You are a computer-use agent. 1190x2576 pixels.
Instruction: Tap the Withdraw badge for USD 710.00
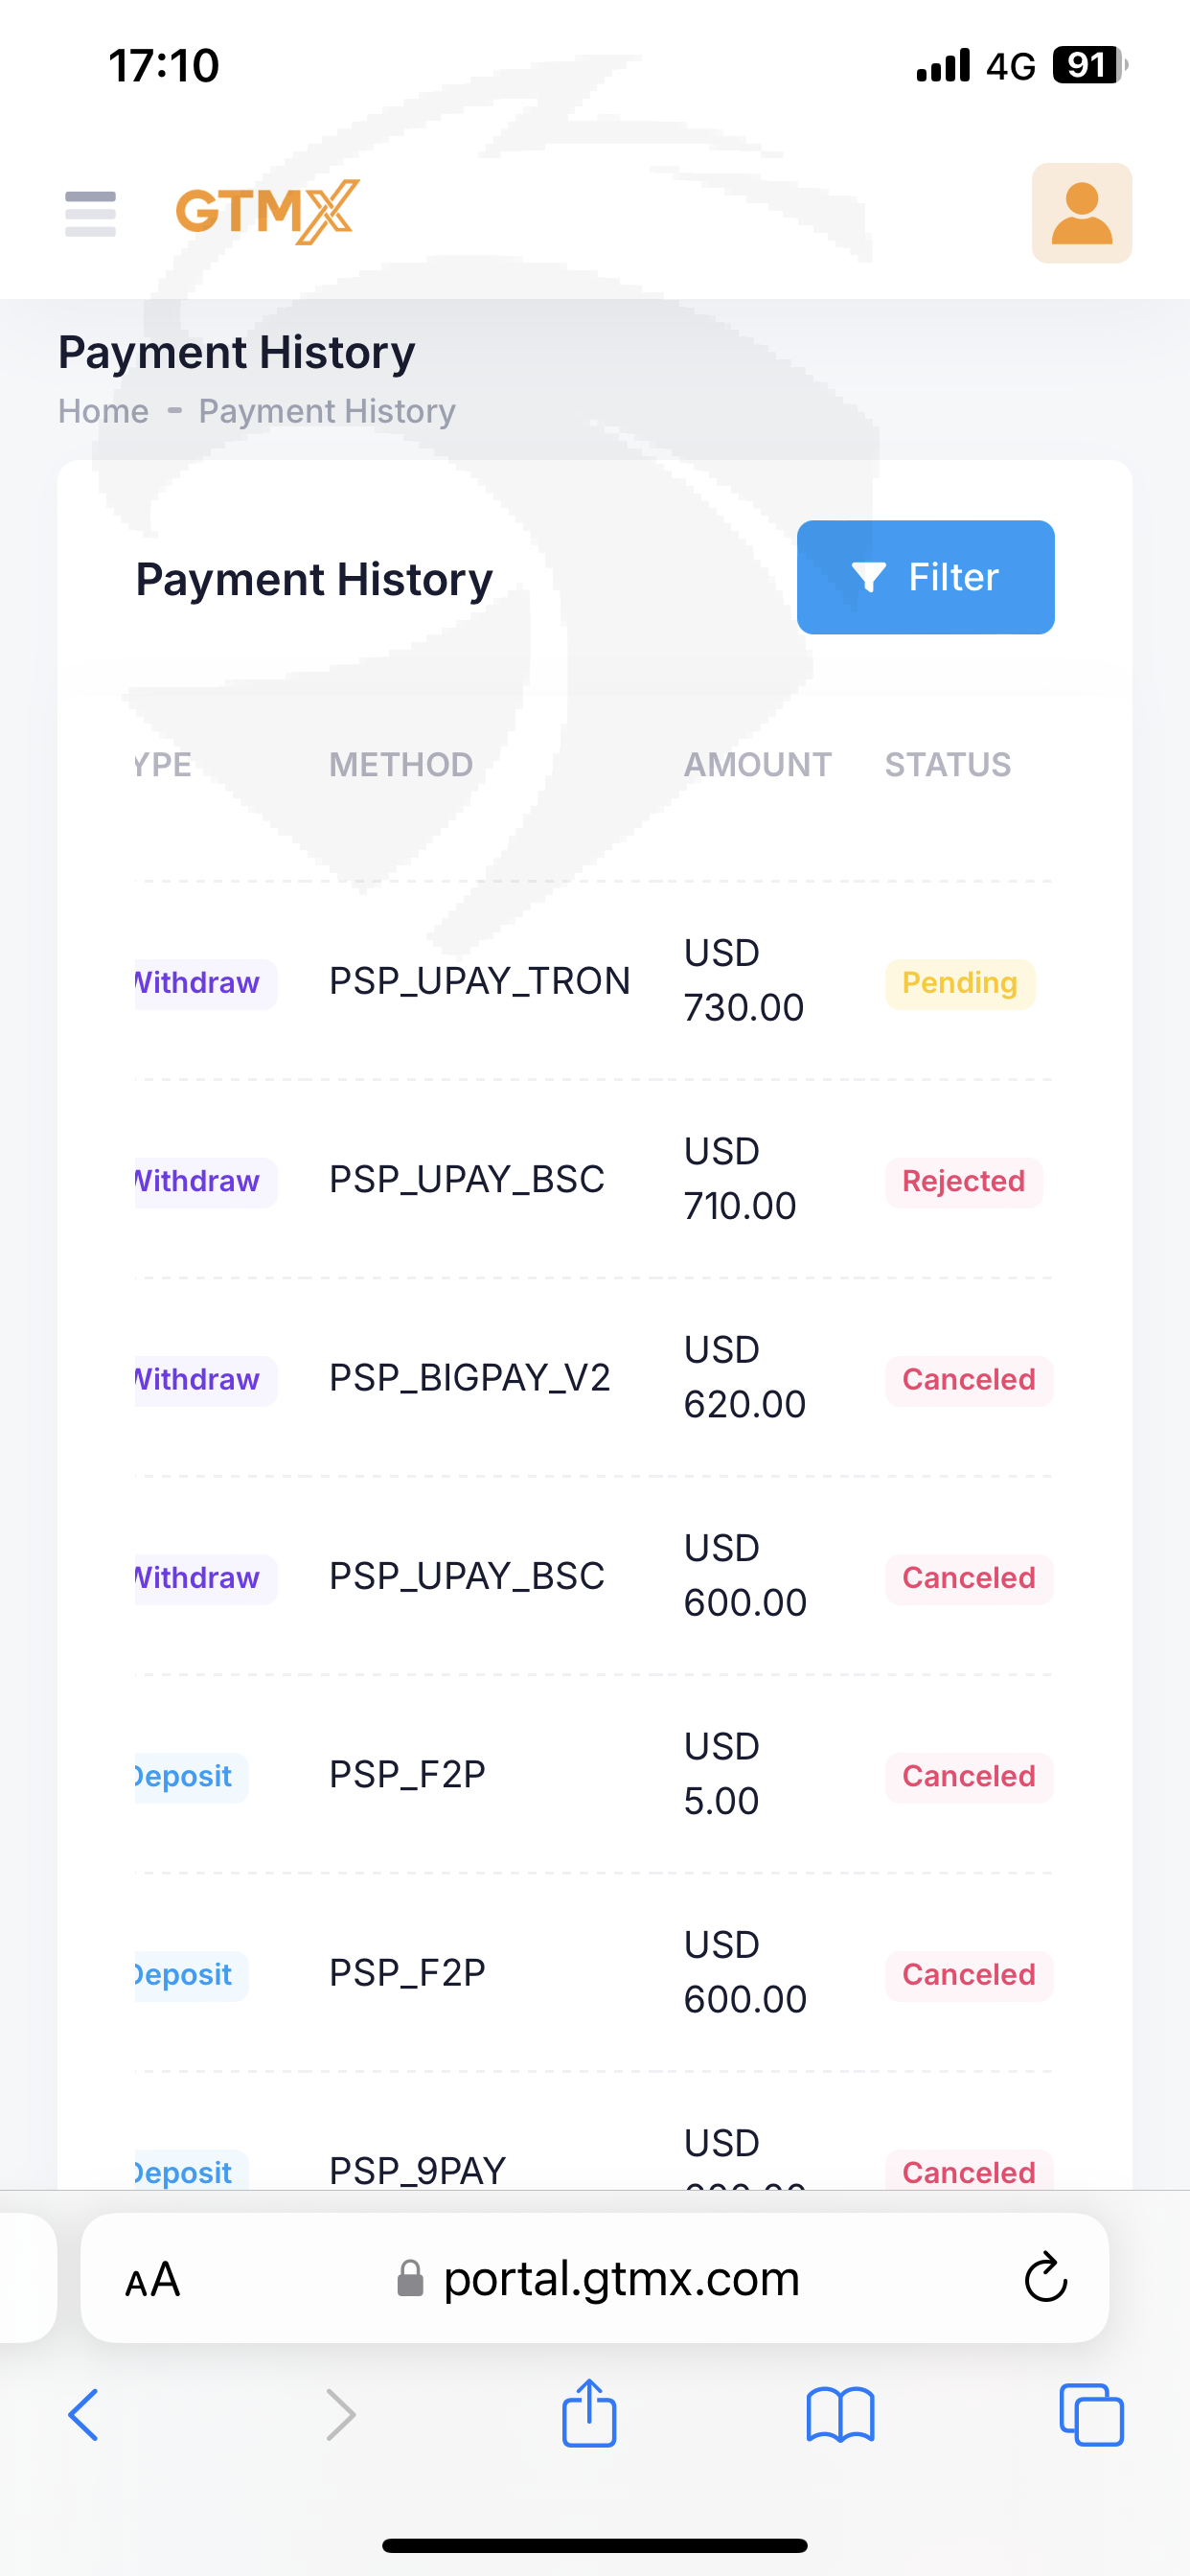(x=200, y=1181)
